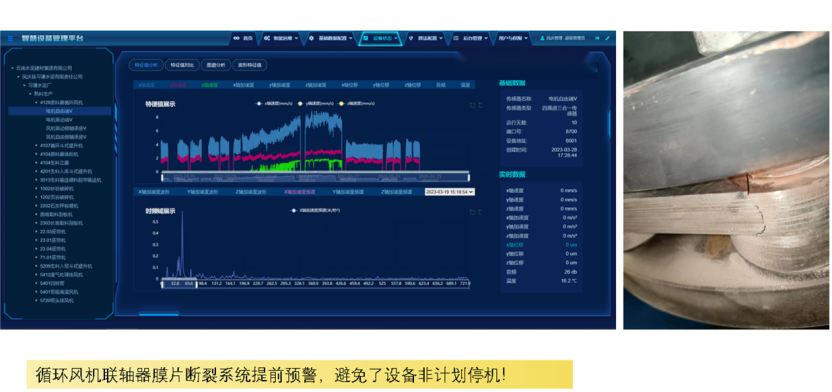Open the date-time dropdown 2023-03-19 15:18:54
Viewport: 832px width, 392px height.
pyautogui.click(x=450, y=192)
